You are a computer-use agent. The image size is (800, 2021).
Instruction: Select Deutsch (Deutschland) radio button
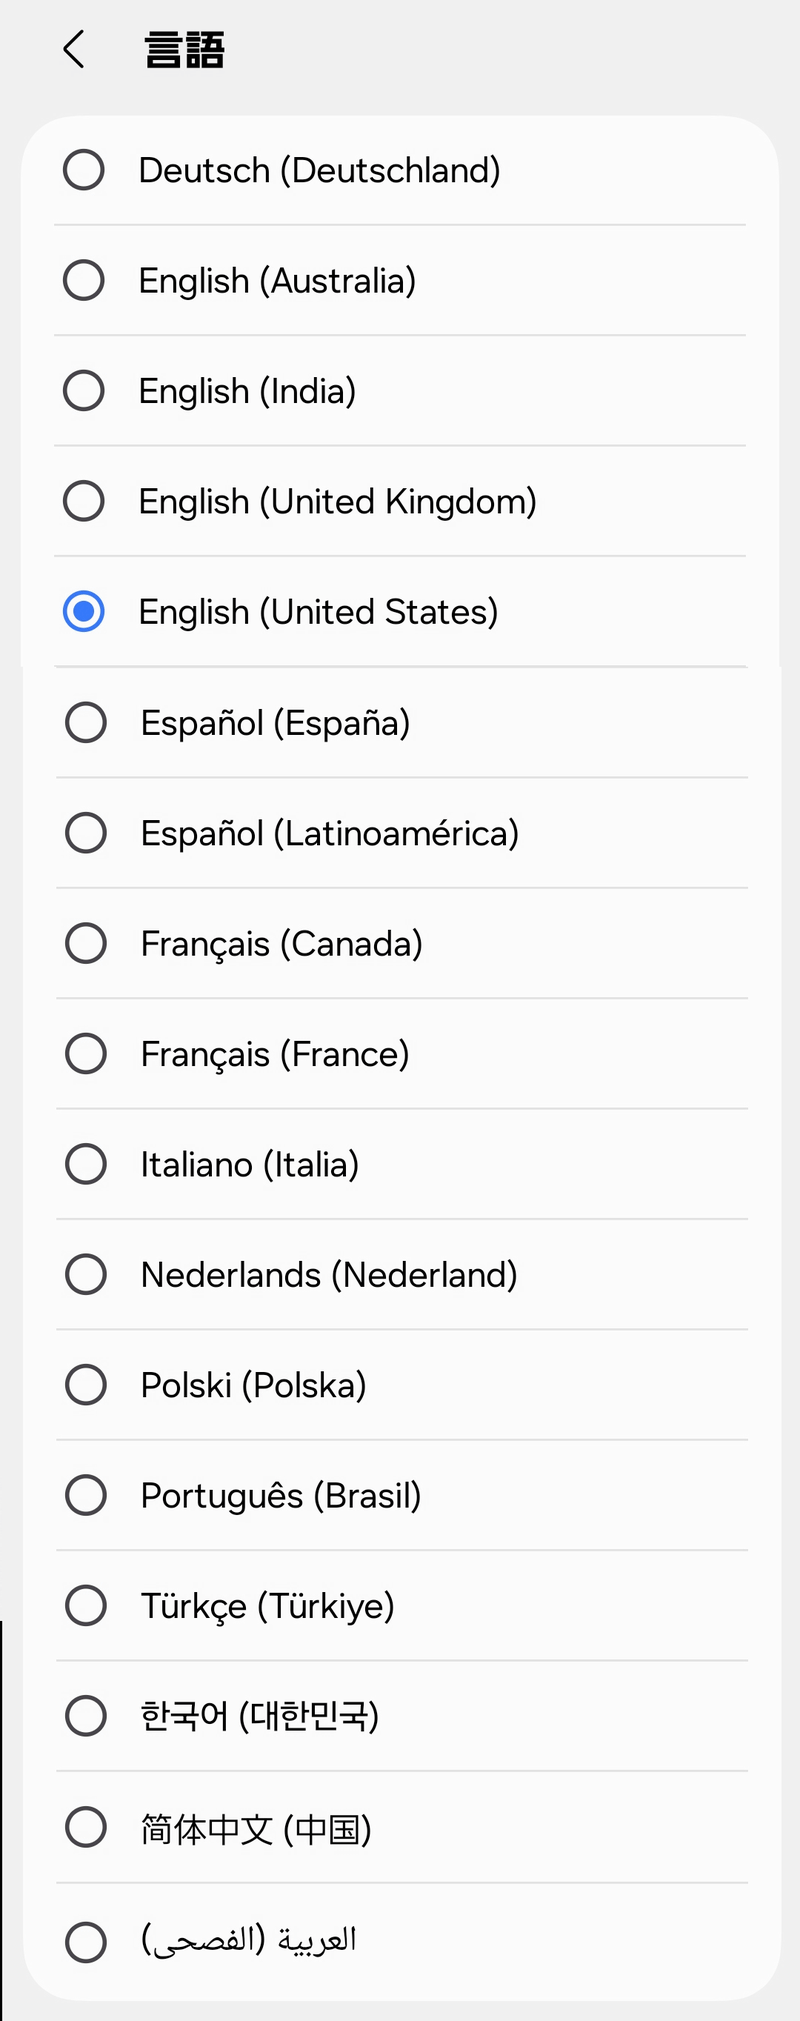84,170
